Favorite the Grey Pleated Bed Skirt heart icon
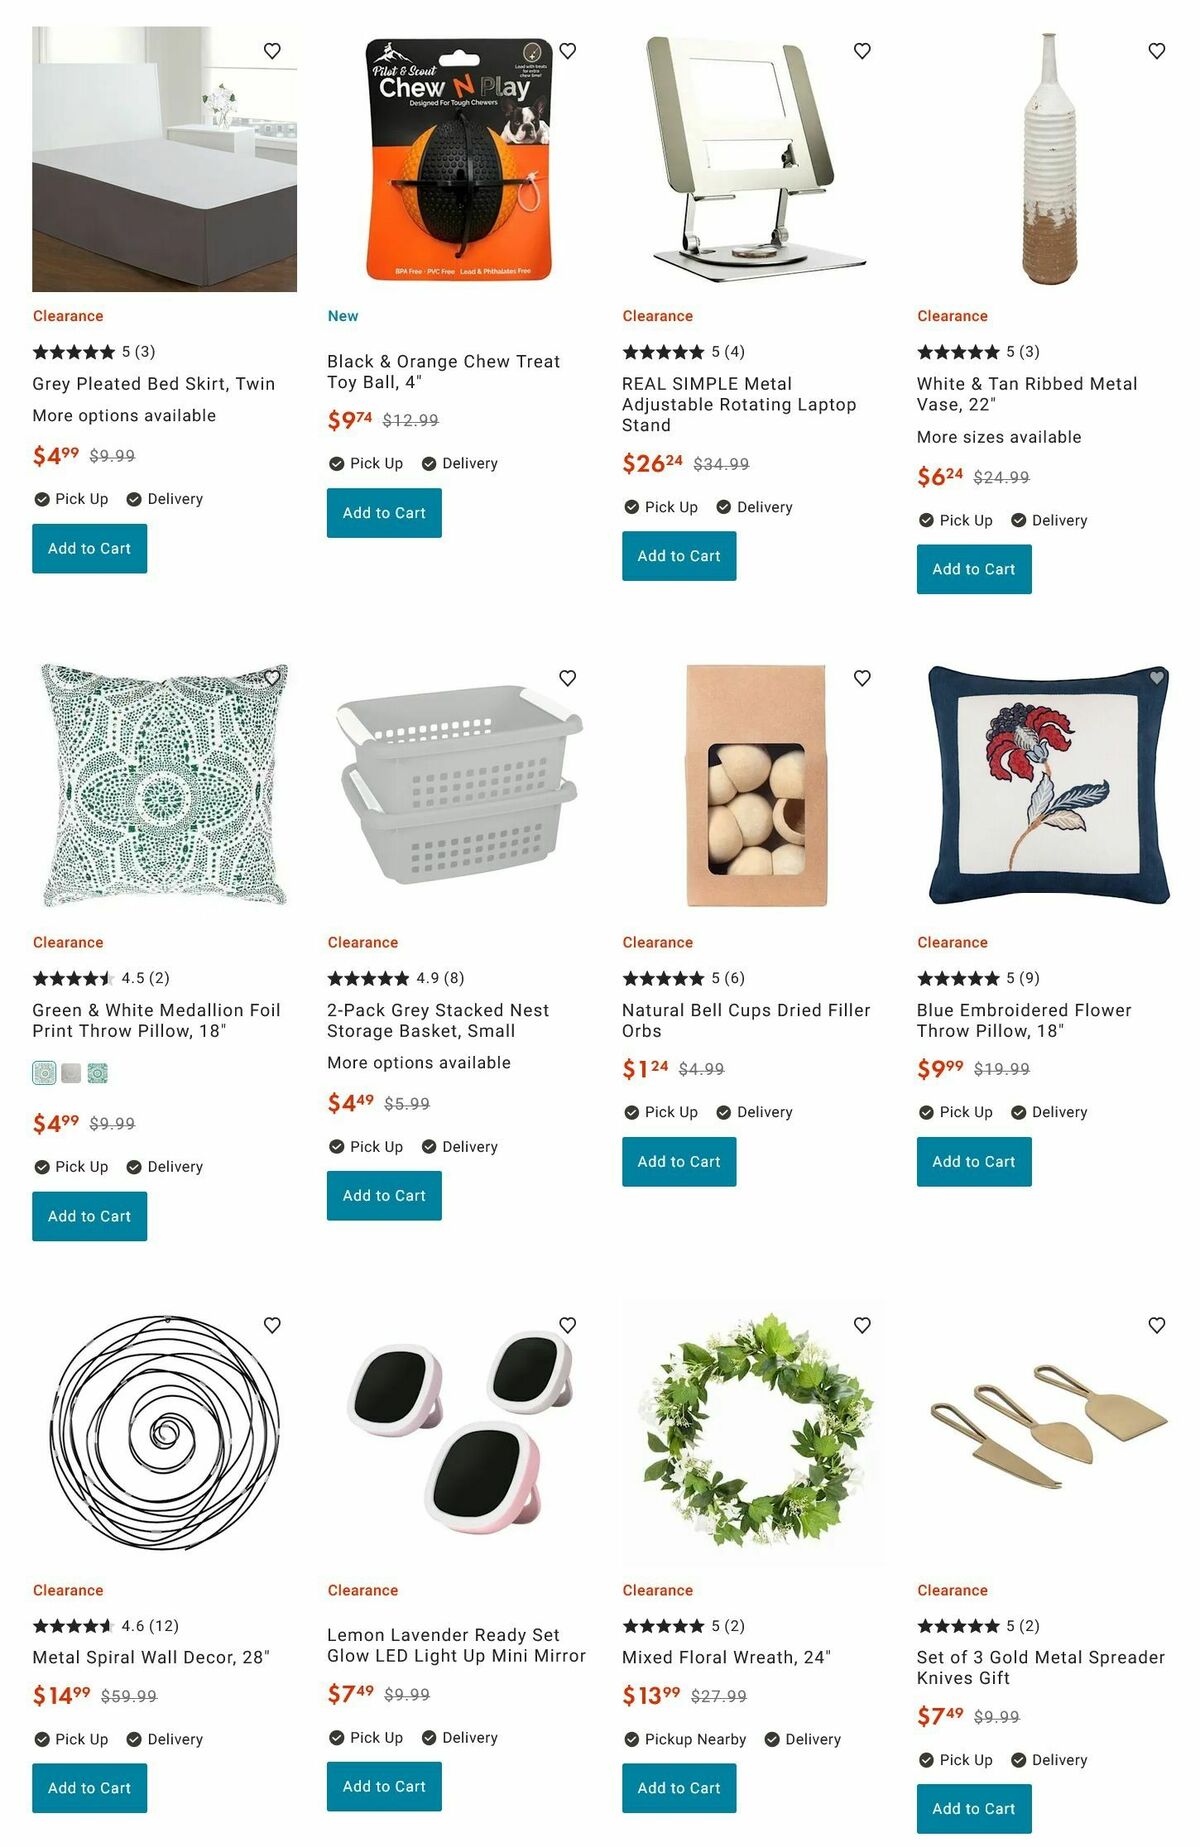The height and width of the screenshot is (1847, 1200). (x=272, y=51)
